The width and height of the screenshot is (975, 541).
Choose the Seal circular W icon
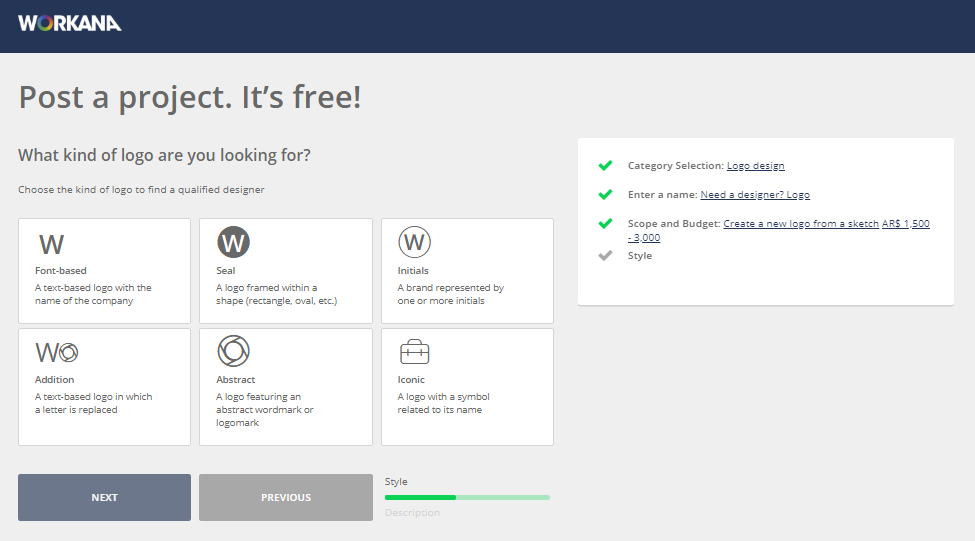tap(233, 242)
